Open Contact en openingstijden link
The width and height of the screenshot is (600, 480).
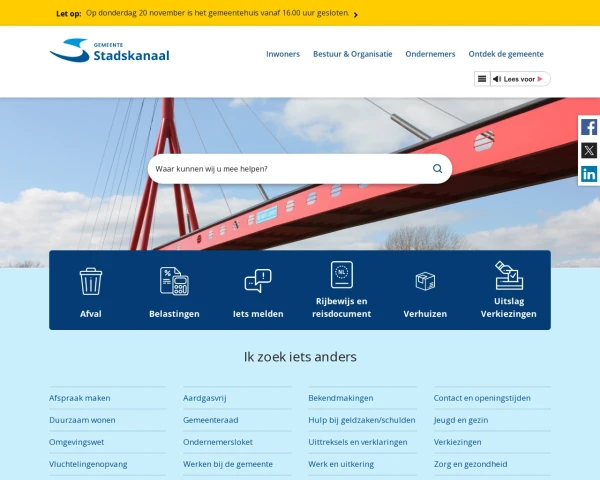click(x=482, y=398)
